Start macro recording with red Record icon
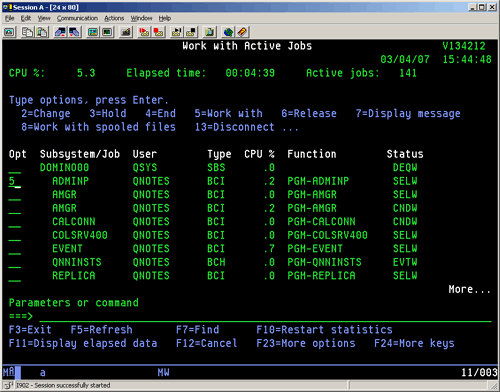 pos(144,32)
